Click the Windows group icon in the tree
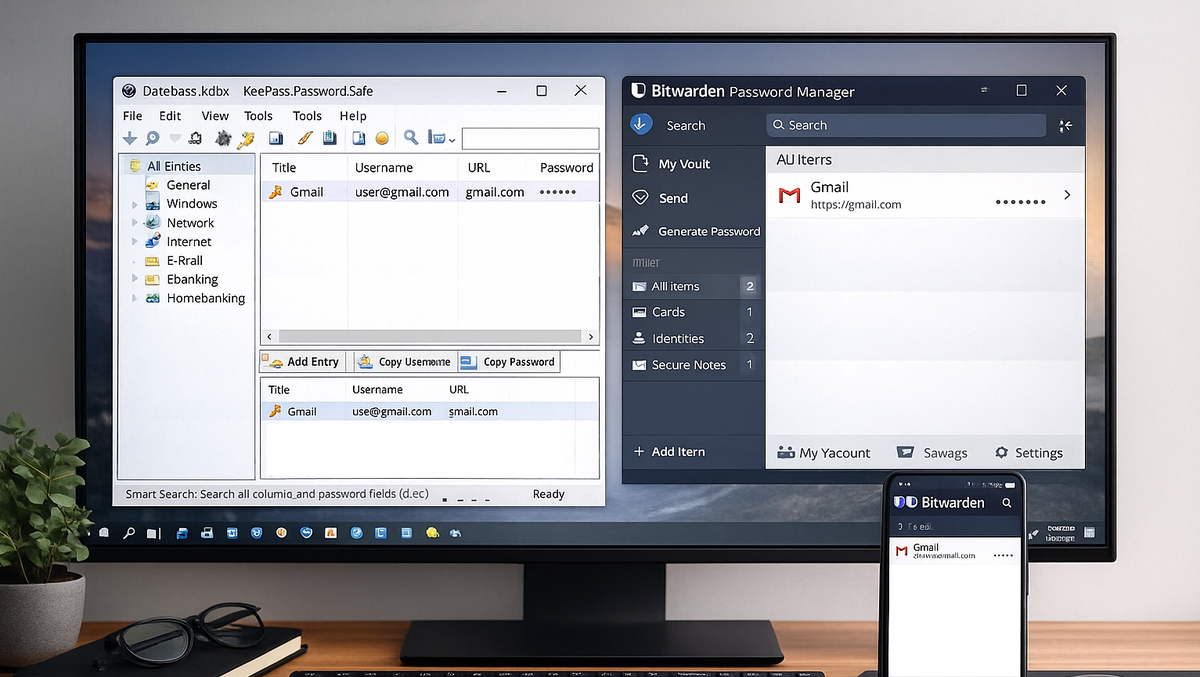The width and height of the screenshot is (1200, 677). pyautogui.click(x=152, y=203)
